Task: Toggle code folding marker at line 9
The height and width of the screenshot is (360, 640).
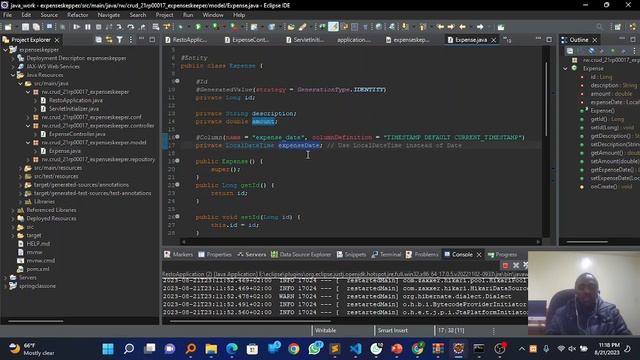Action: [x=177, y=81]
